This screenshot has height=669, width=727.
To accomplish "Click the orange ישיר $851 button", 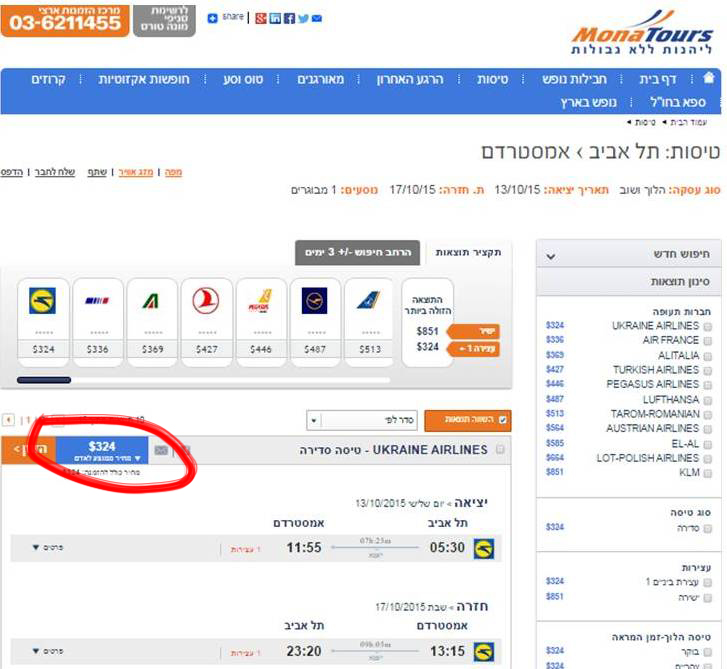I will click(x=472, y=331).
